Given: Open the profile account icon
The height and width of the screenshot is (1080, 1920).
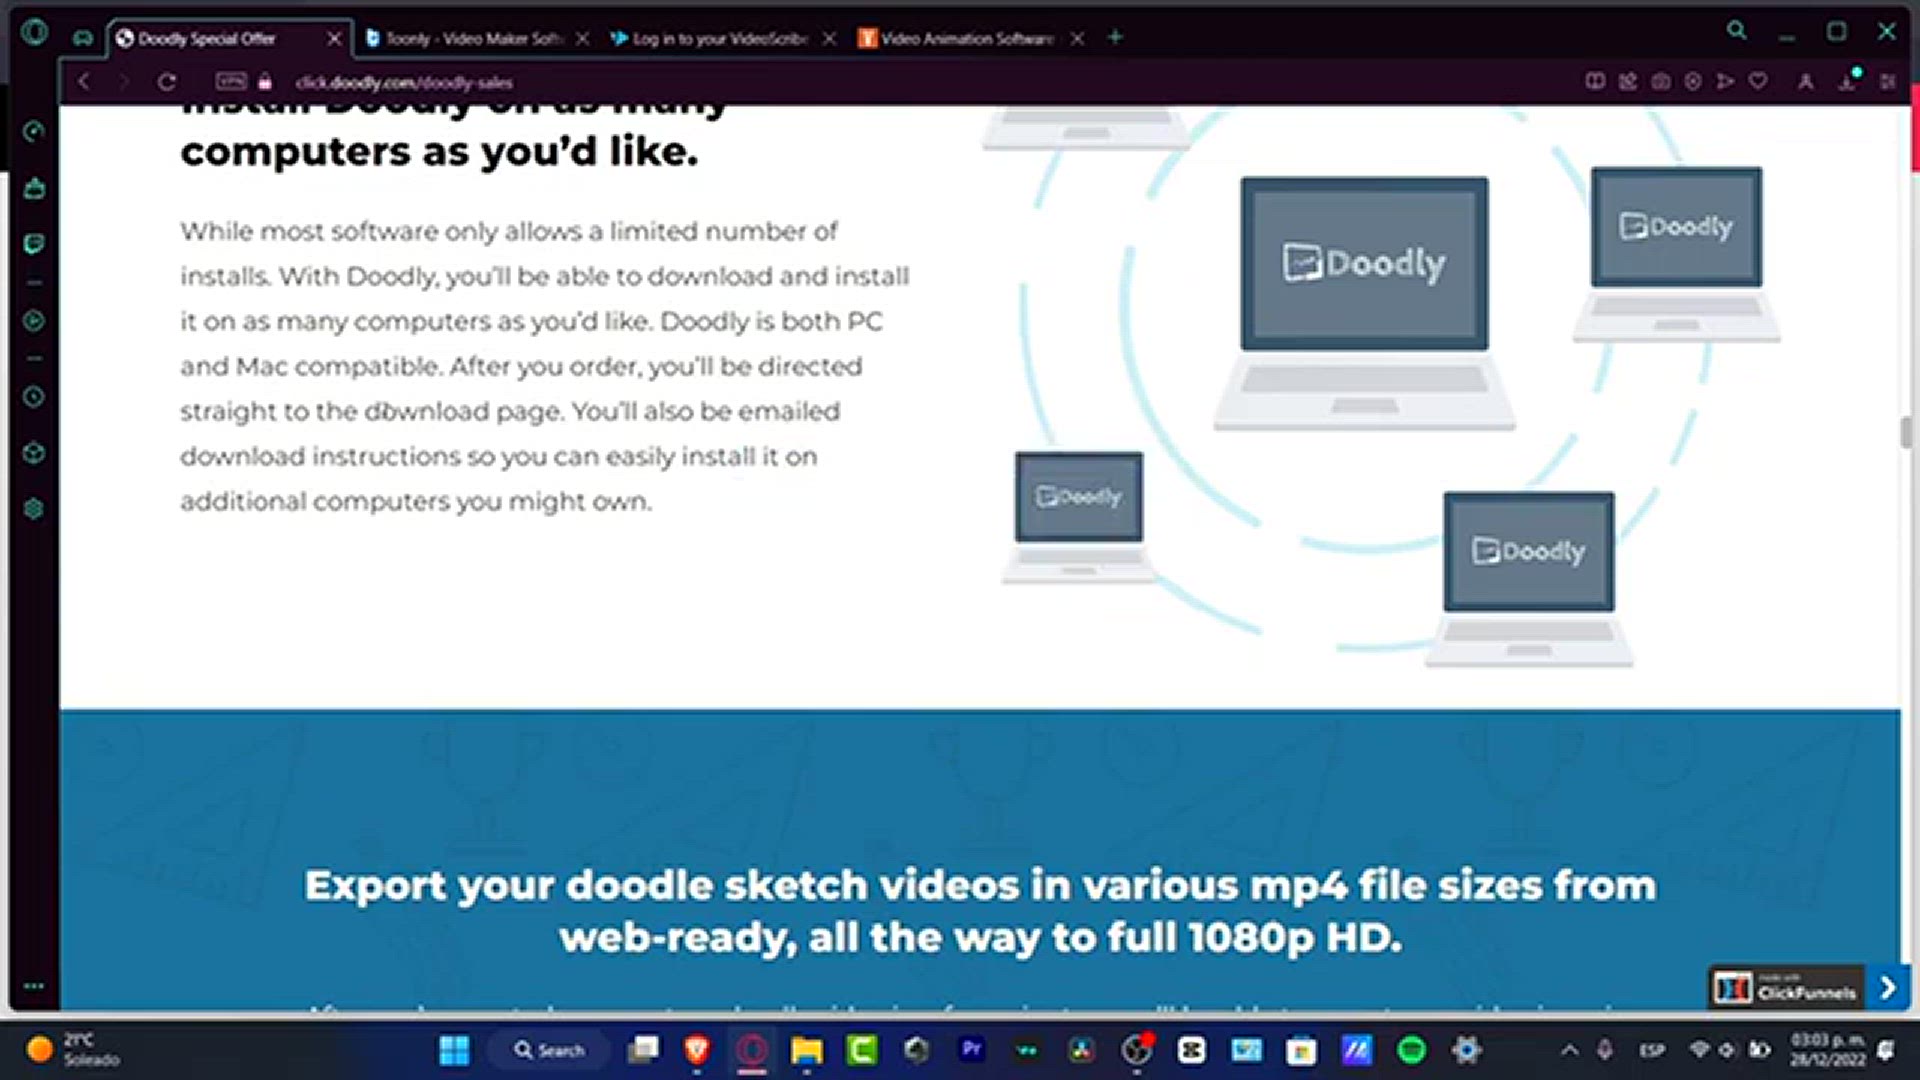Looking at the screenshot, I should point(1806,82).
